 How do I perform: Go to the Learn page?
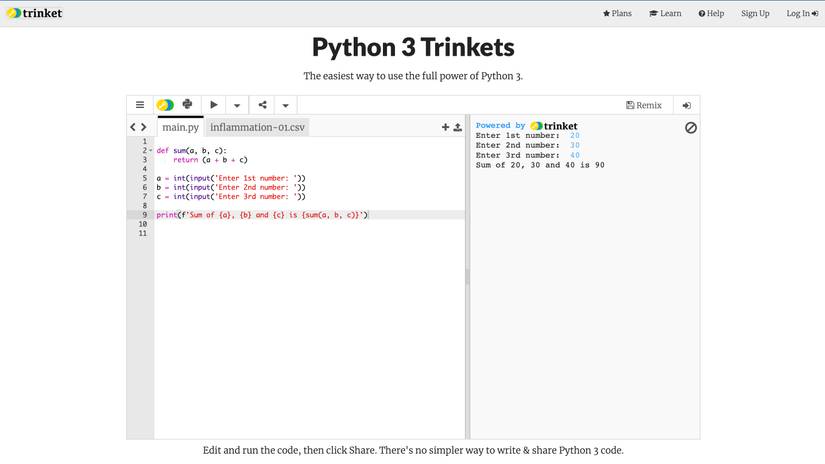(x=665, y=13)
